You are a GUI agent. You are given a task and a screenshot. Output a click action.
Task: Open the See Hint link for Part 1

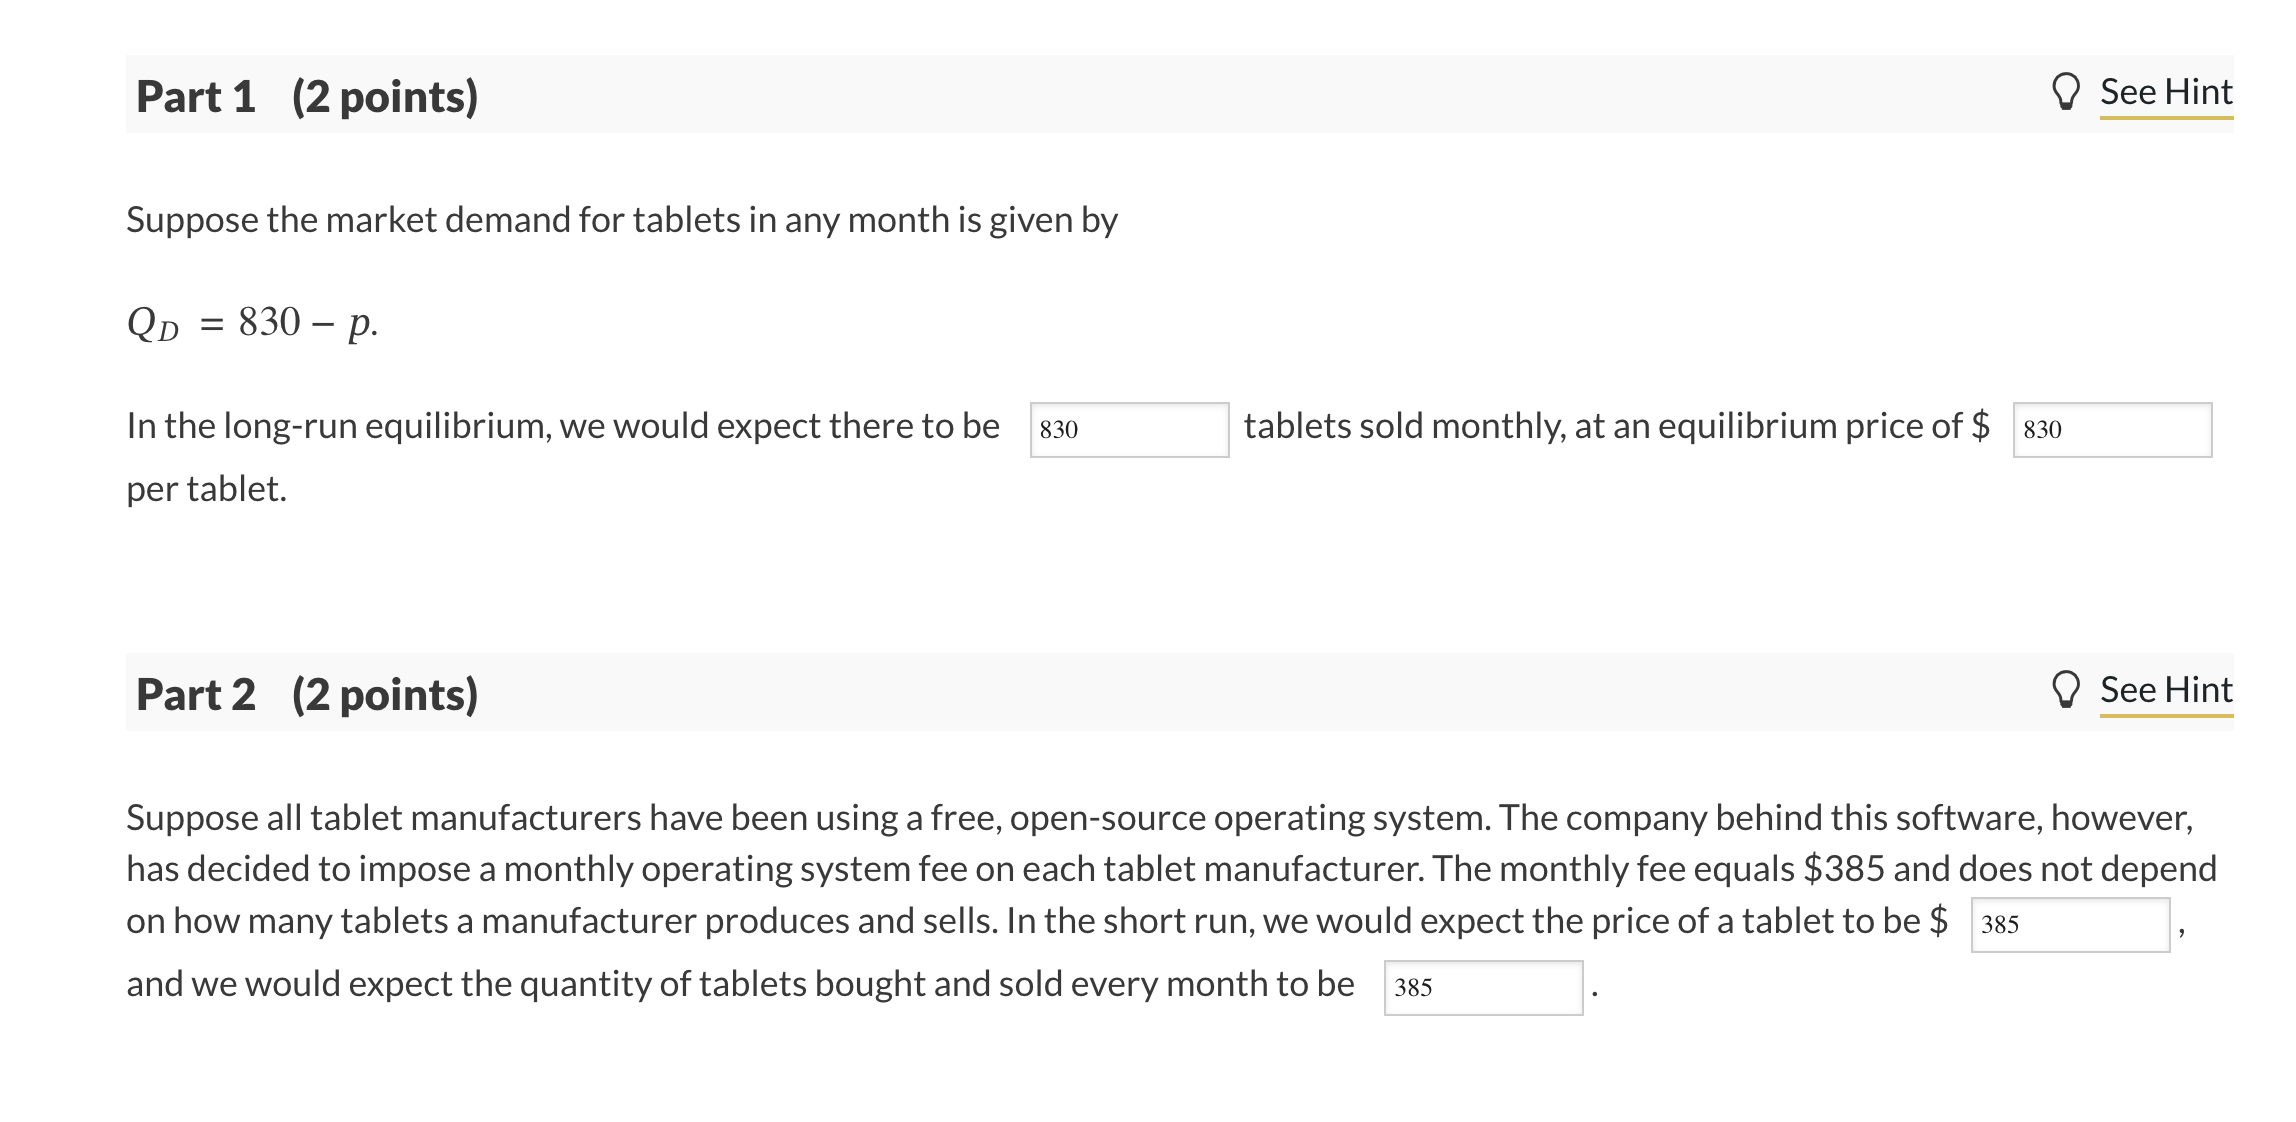click(2166, 92)
